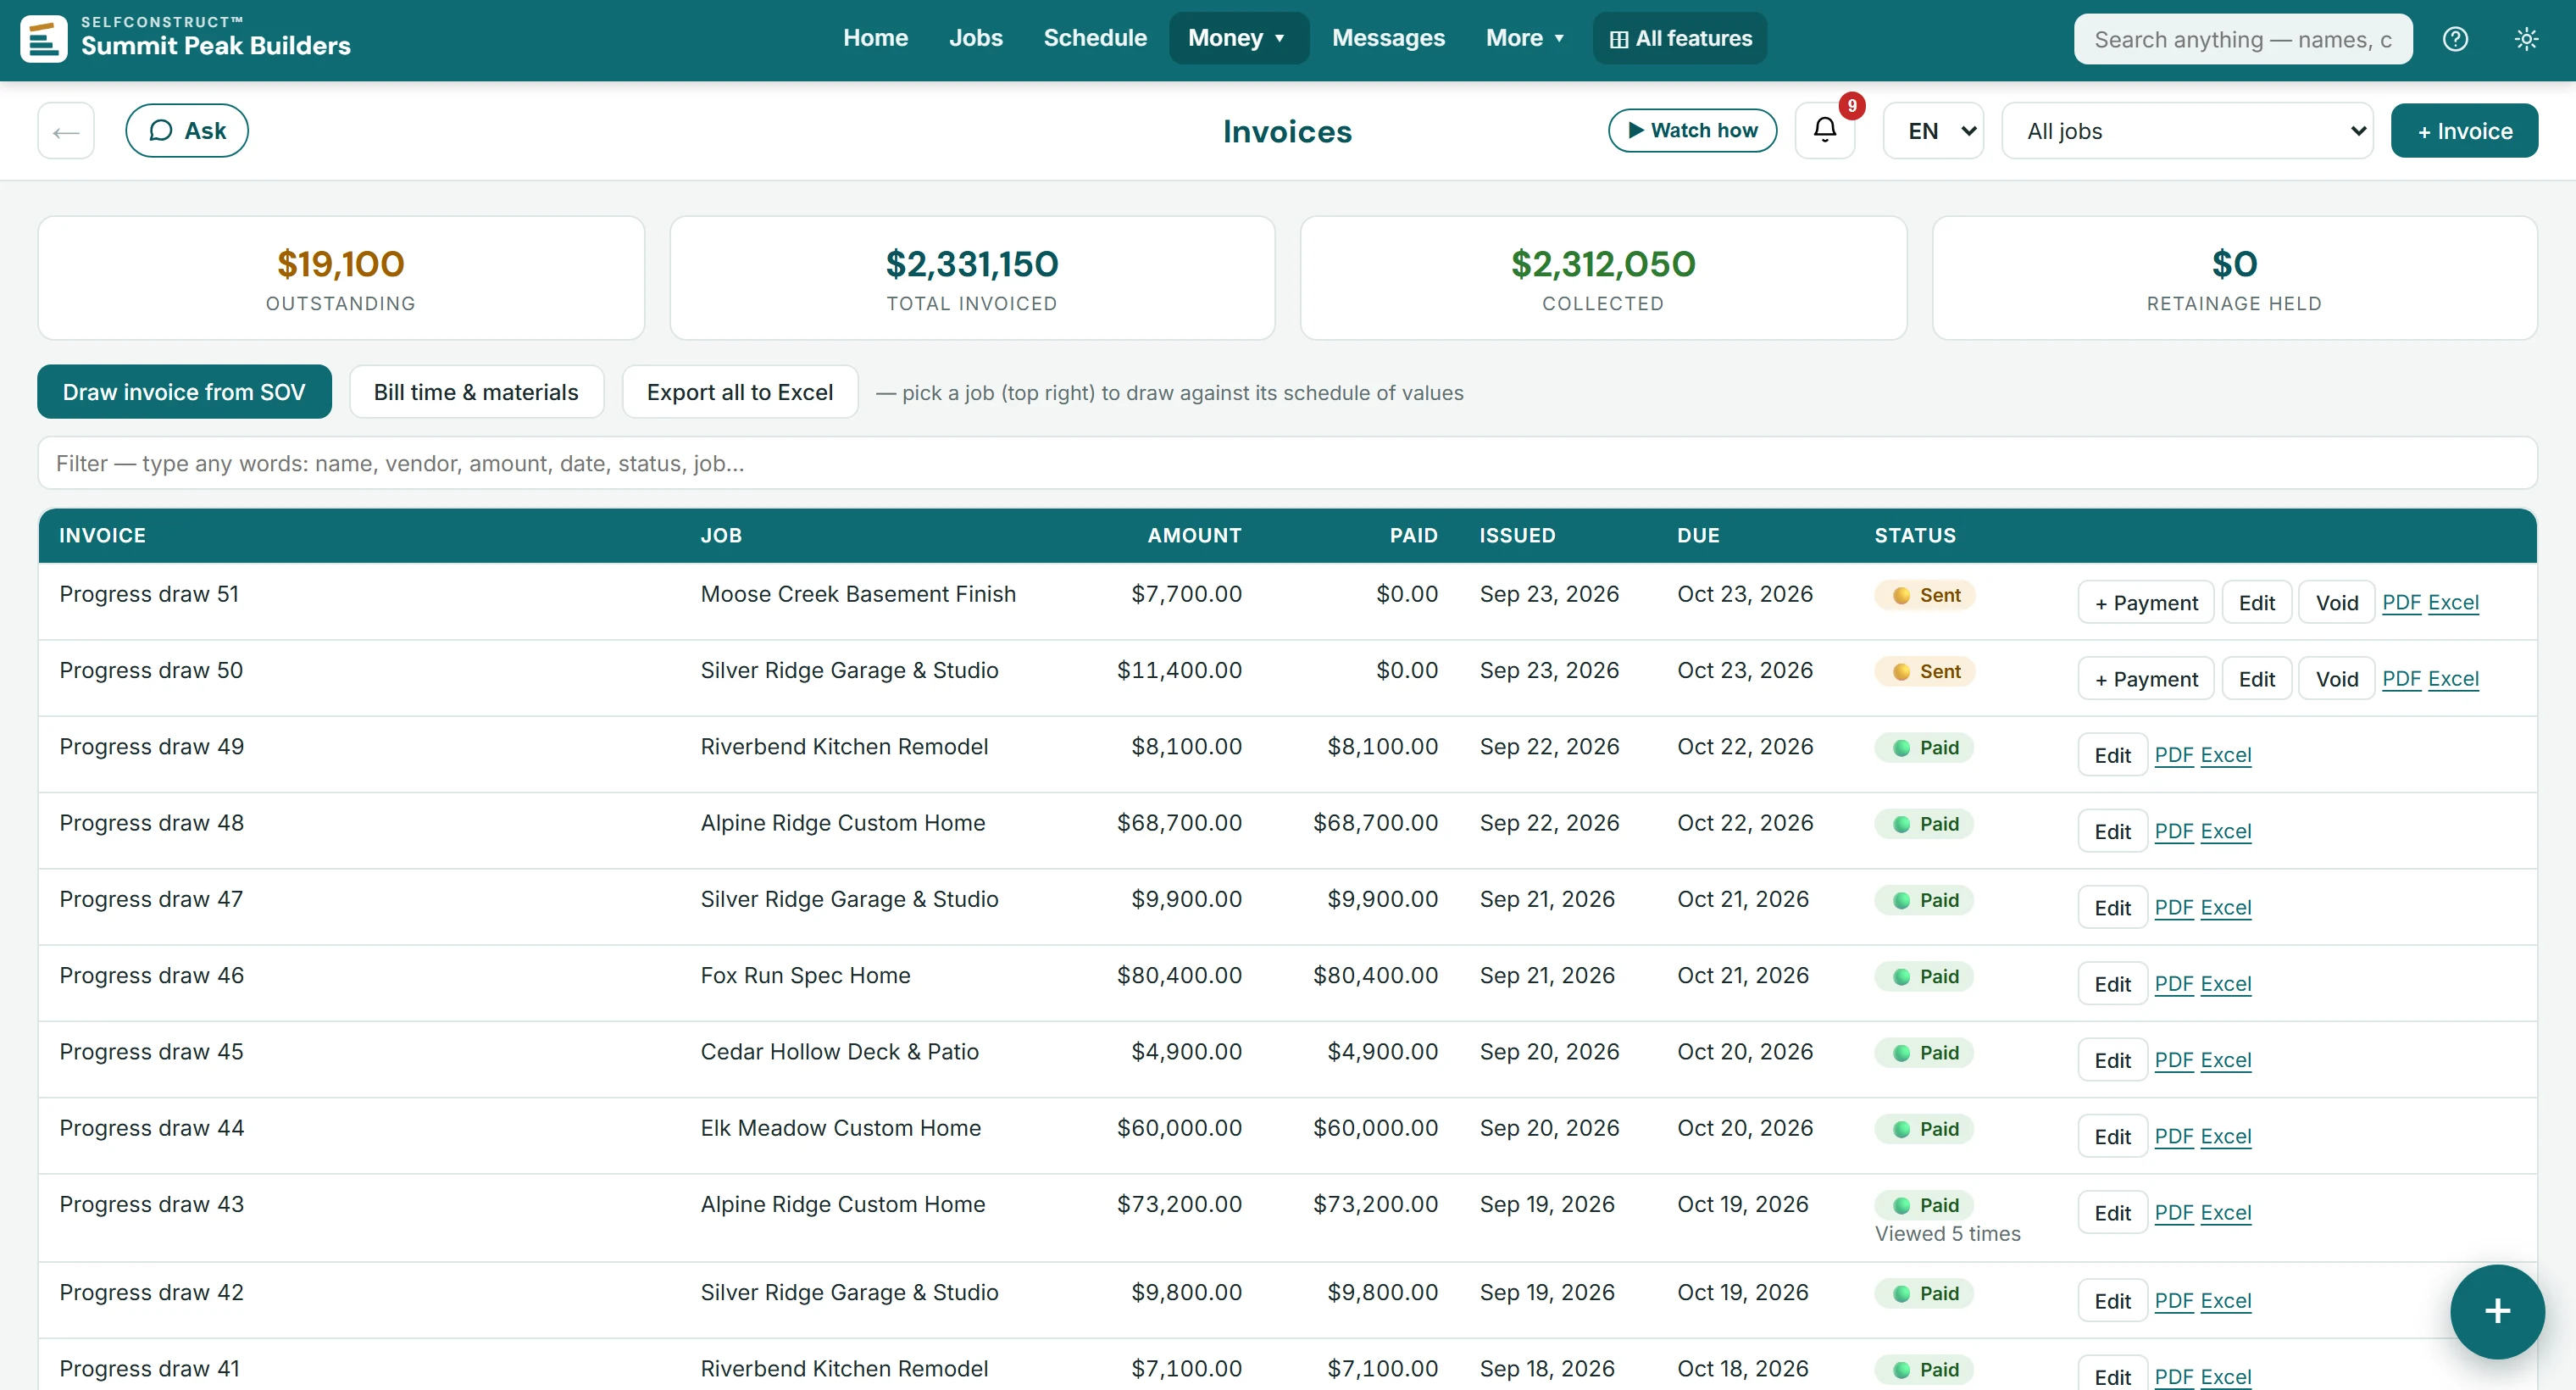Click Bill time & materials button
This screenshot has width=2576, height=1390.
[476, 392]
